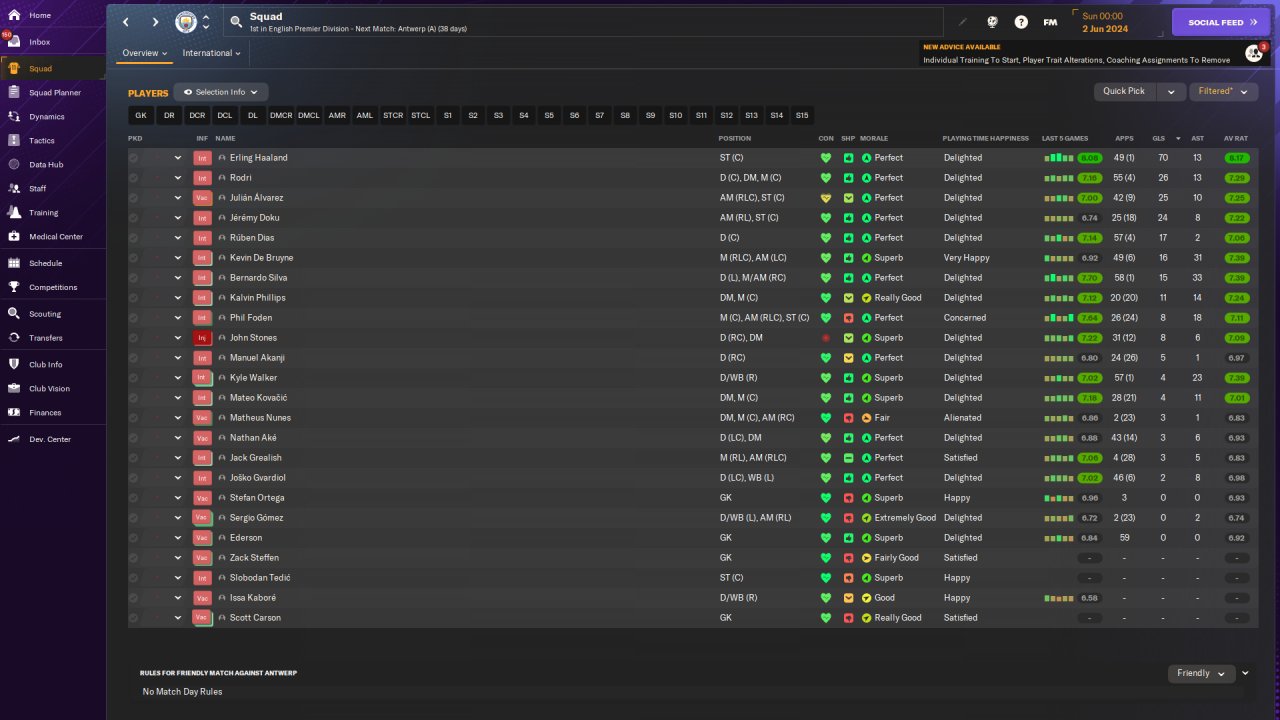Select the GK position slot button
The width and height of the screenshot is (1280, 720).
pos(141,115)
